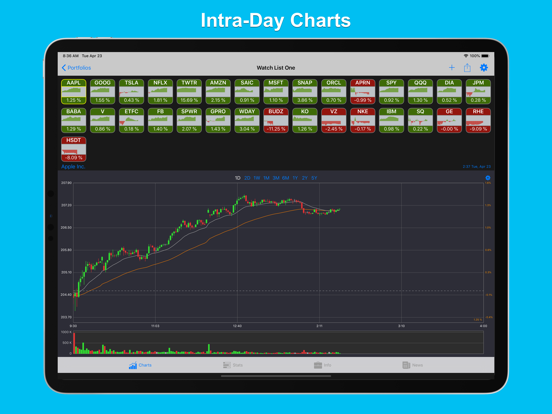The width and height of the screenshot is (552, 414).
Task: Select the IBM ticker tile
Action: click(x=391, y=120)
